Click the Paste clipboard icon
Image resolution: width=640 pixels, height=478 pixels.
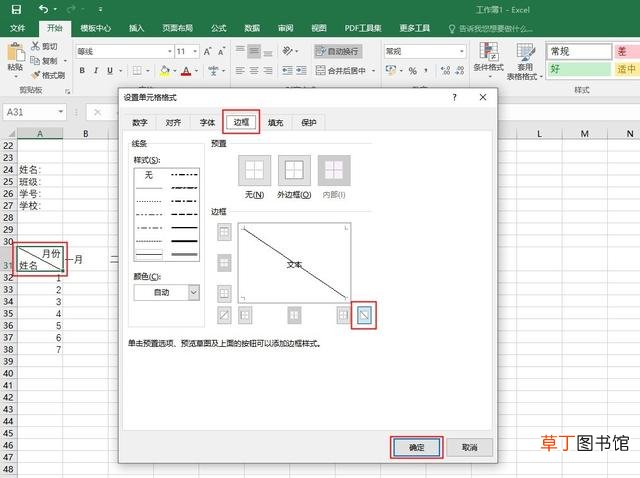click(x=16, y=53)
